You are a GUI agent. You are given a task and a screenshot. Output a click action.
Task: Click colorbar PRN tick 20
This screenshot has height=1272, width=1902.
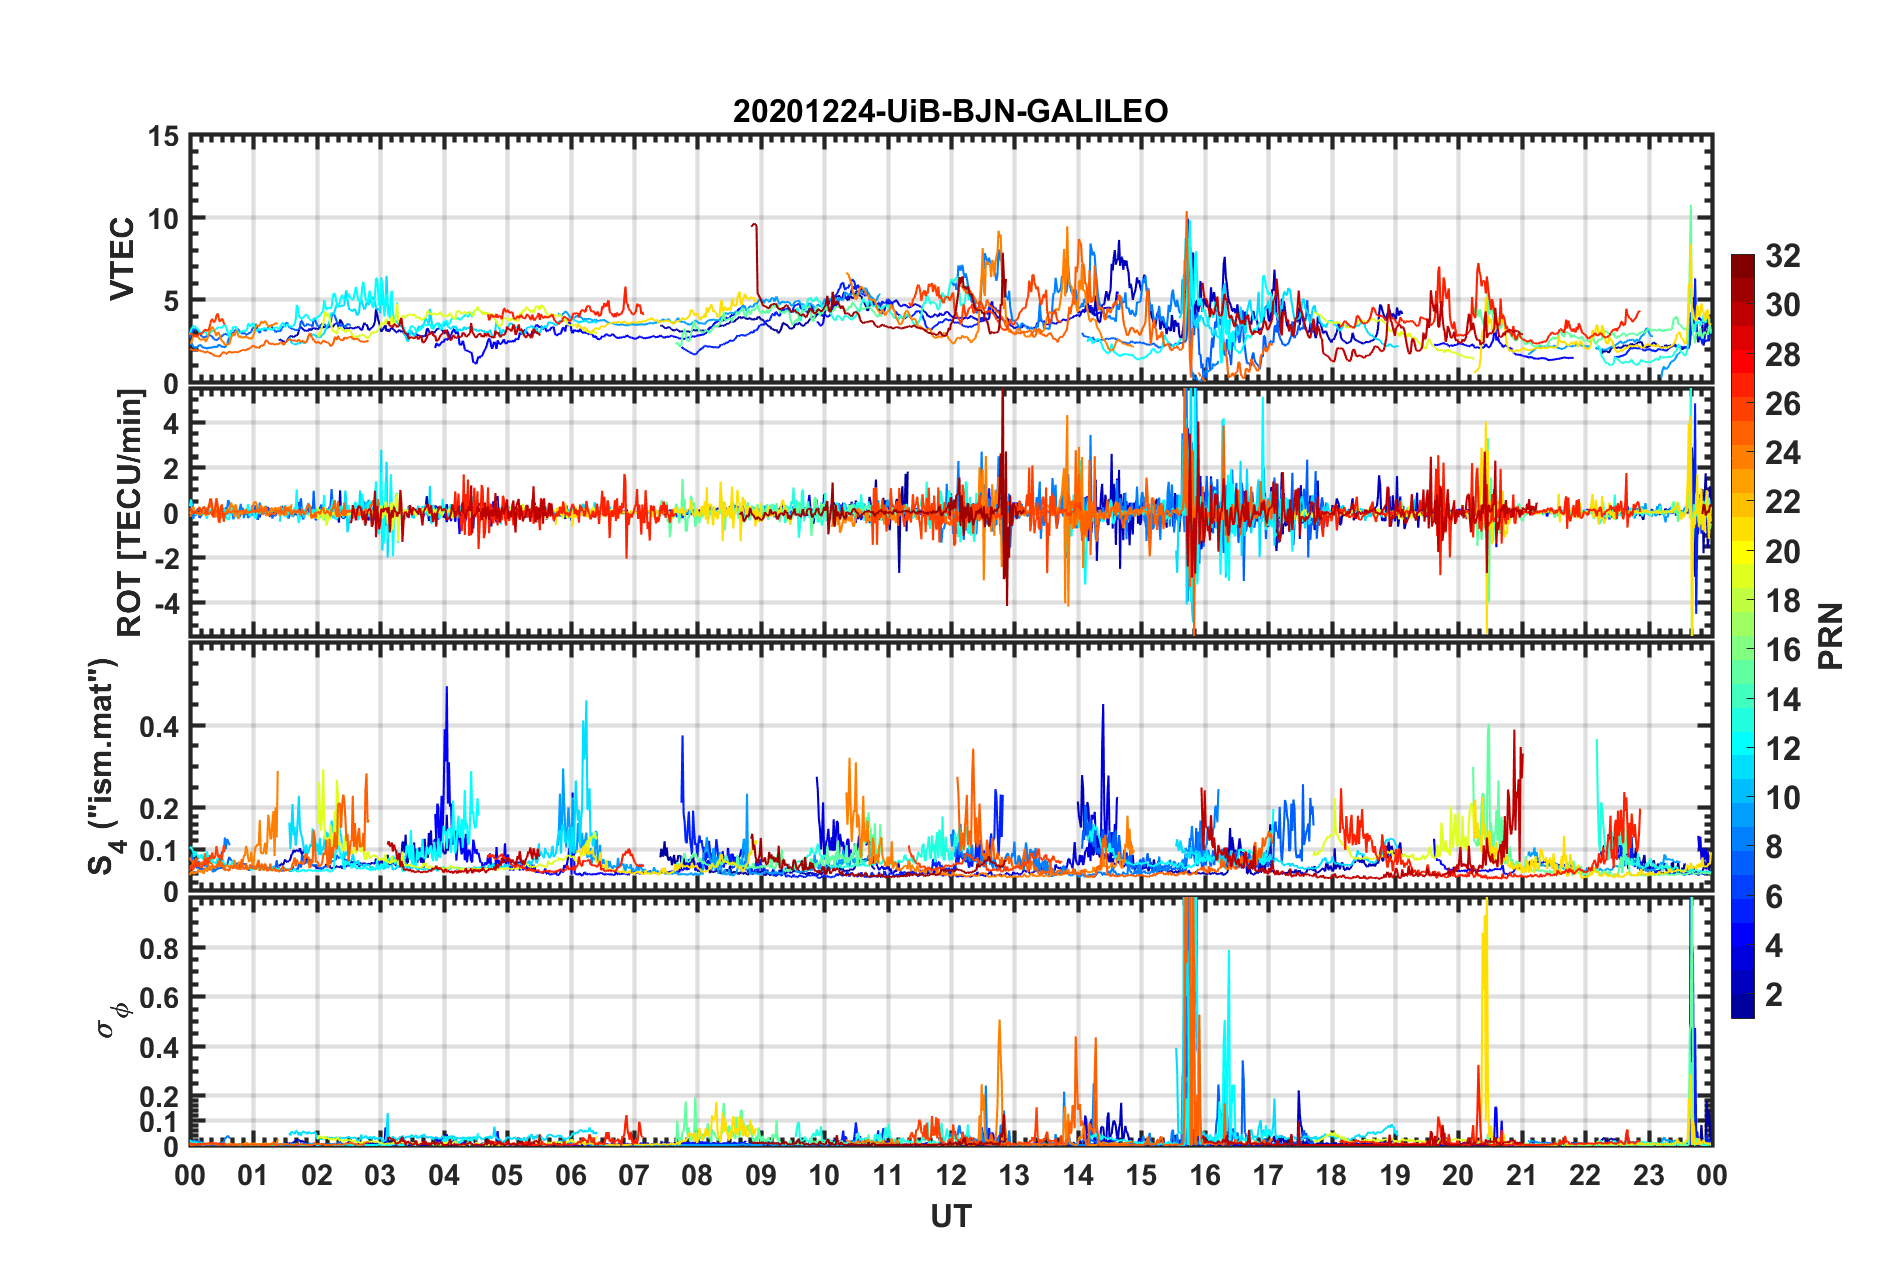1783,552
